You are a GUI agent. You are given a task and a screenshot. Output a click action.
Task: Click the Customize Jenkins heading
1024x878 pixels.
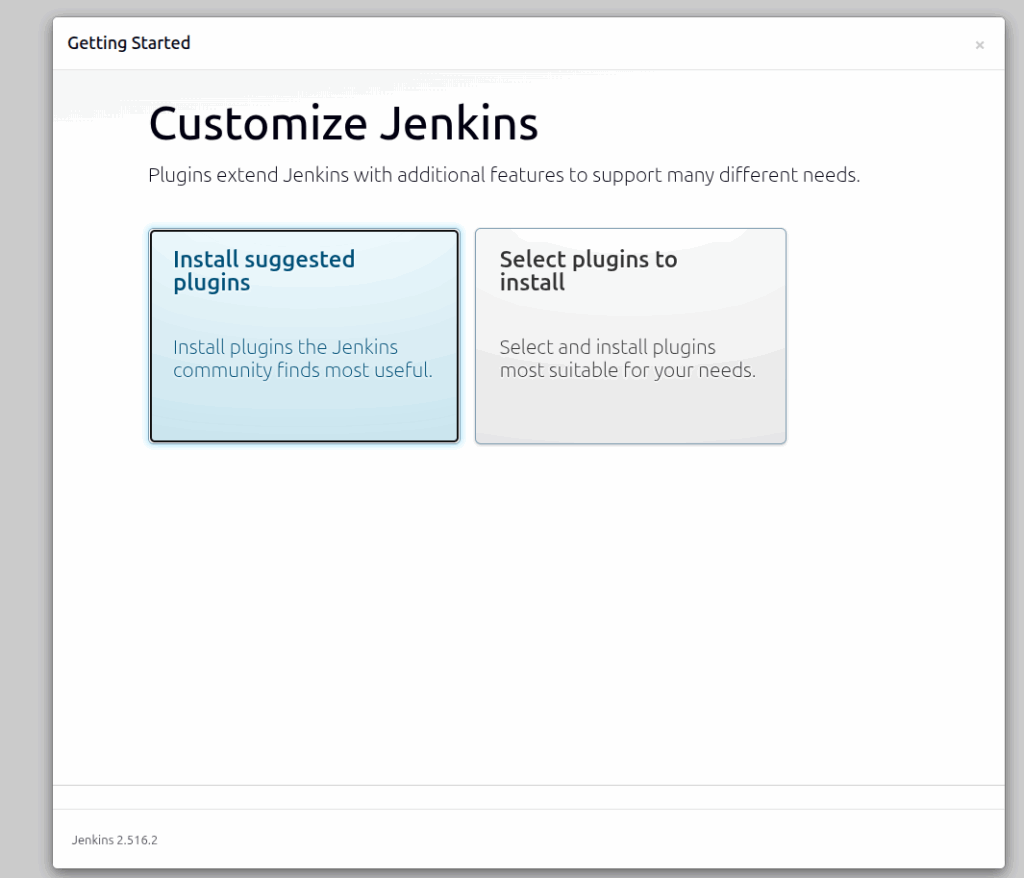(x=343, y=123)
